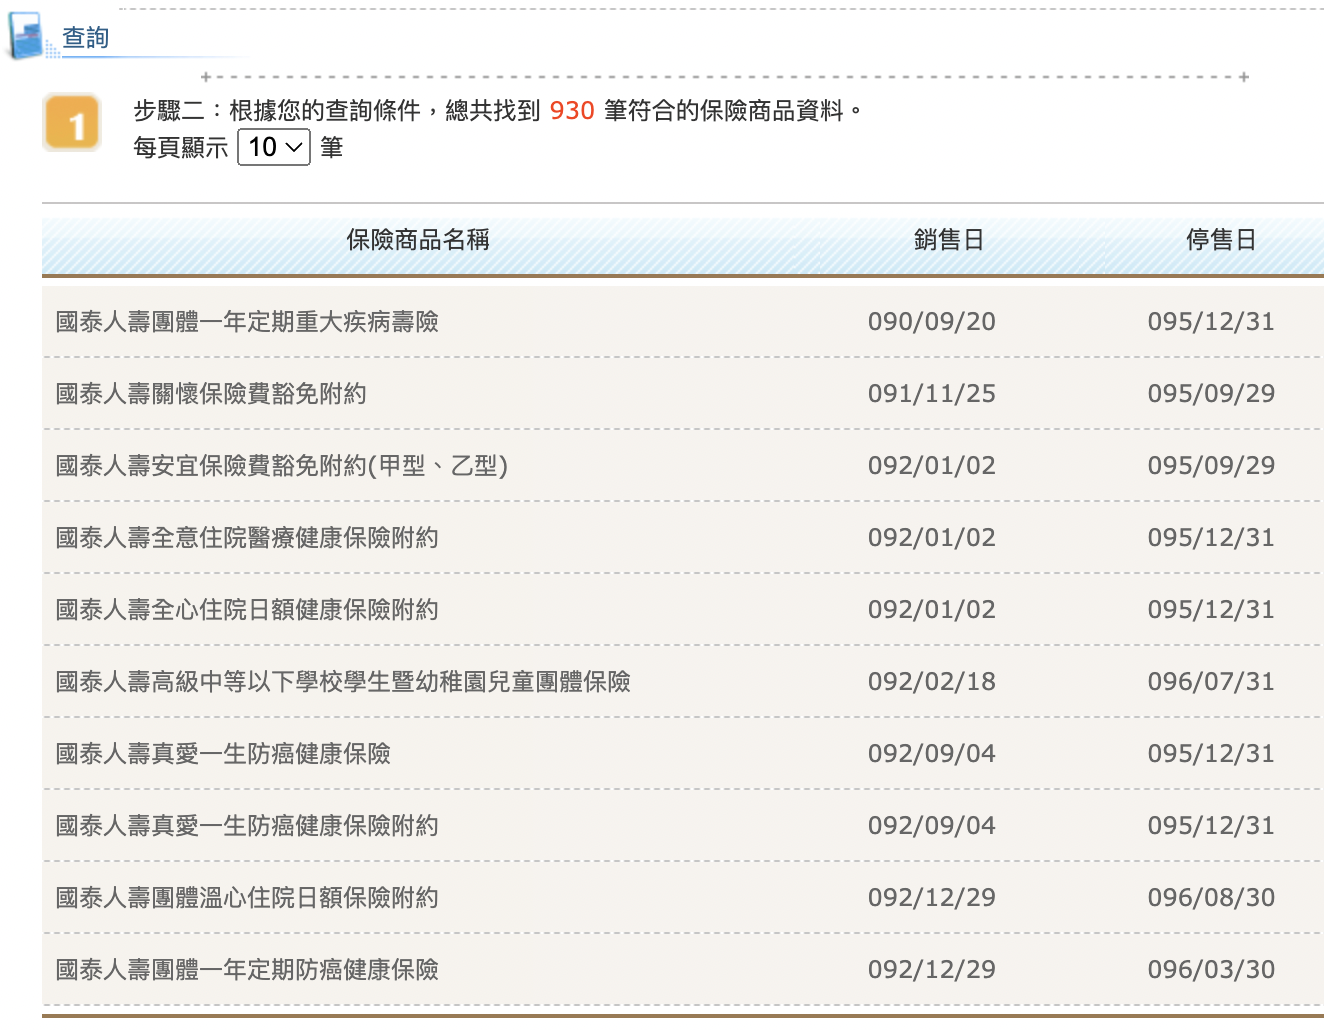Click the 停售日 column header
Image resolution: width=1324 pixels, height=1030 pixels.
pyautogui.click(x=1220, y=240)
